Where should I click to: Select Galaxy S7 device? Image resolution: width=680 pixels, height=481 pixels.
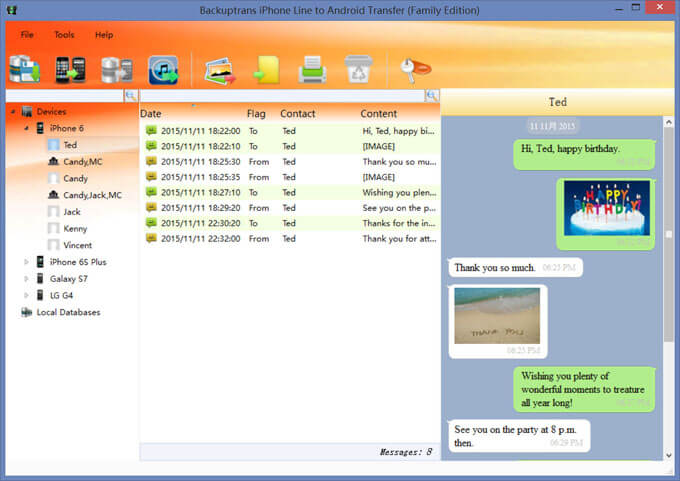point(69,278)
